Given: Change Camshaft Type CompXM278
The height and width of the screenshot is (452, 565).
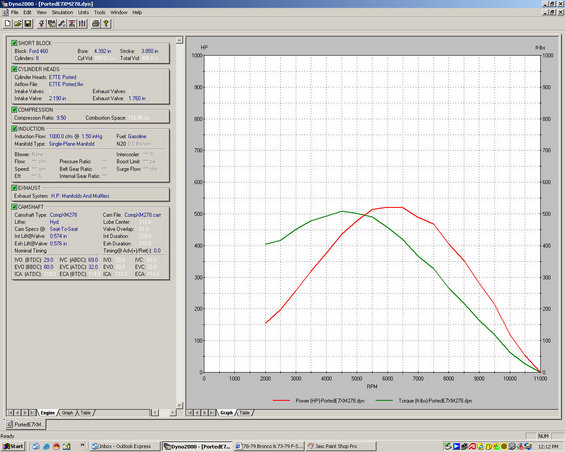Looking at the screenshot, I should coord(63,215).
